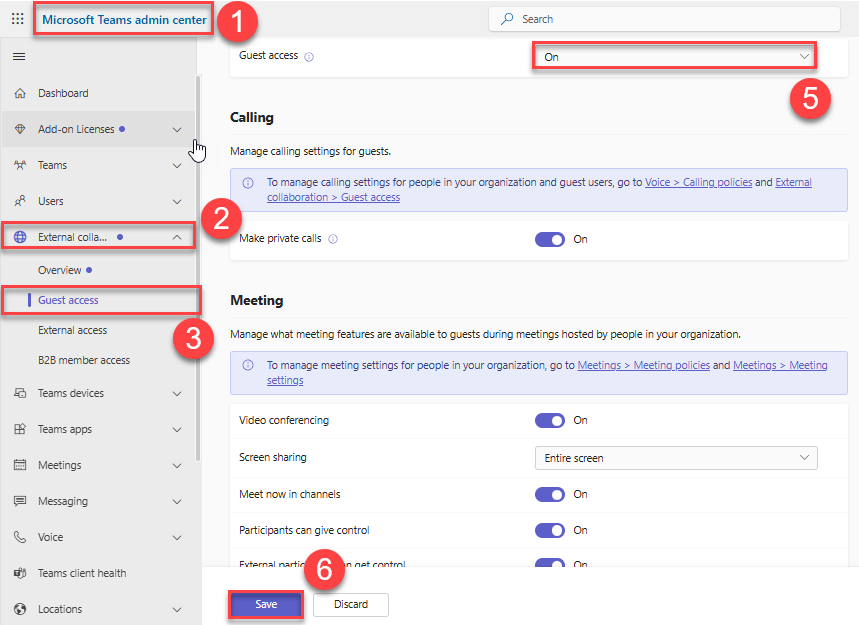Expand the Teams menu chevron
This screenshot has height=625, width=859.
point(177,165)
